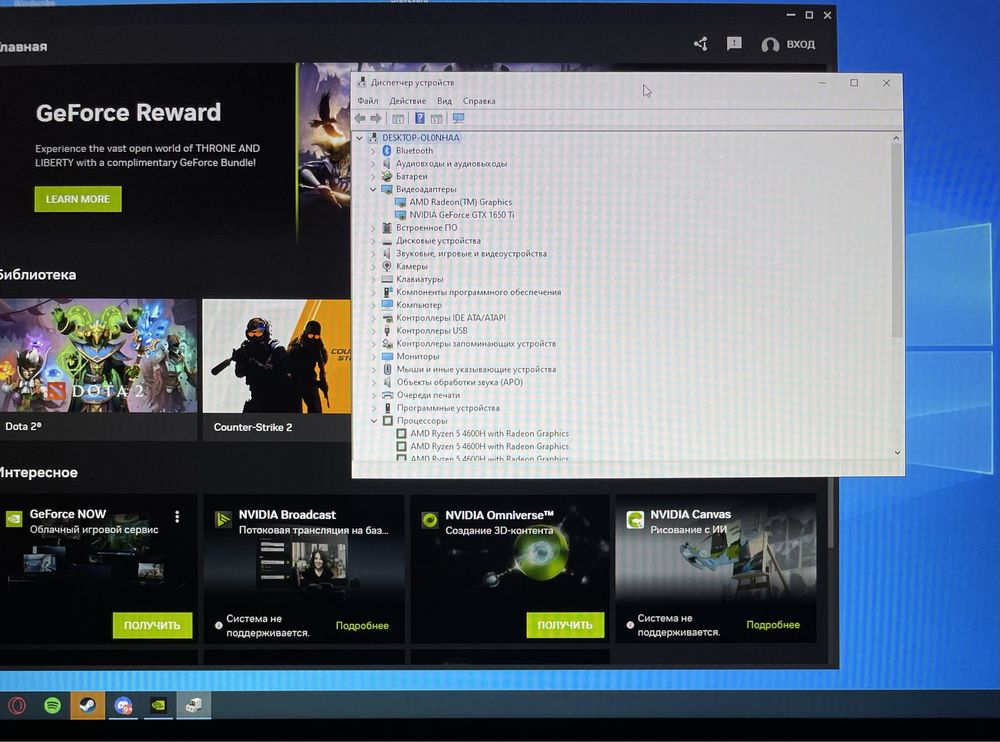Click ПОЛУЧИТЬ on GeForce NOW card
Viewport: 1000px width, 742px height.
(152, 625)
